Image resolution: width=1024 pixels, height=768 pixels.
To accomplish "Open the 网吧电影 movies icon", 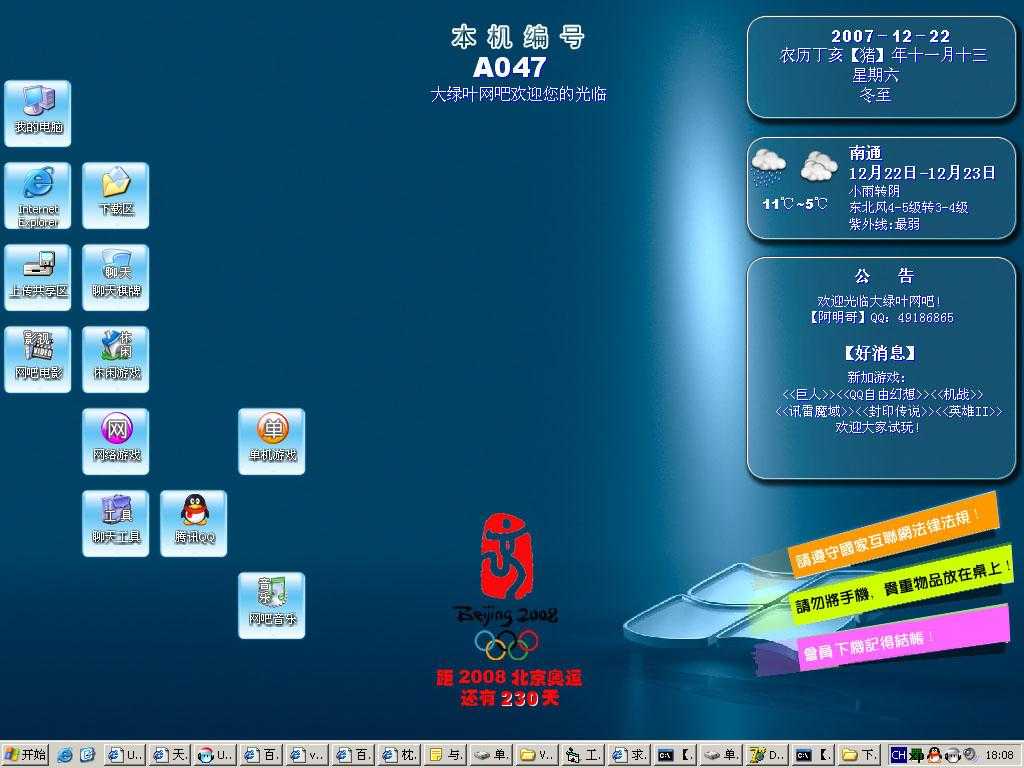I will point(38,360).
